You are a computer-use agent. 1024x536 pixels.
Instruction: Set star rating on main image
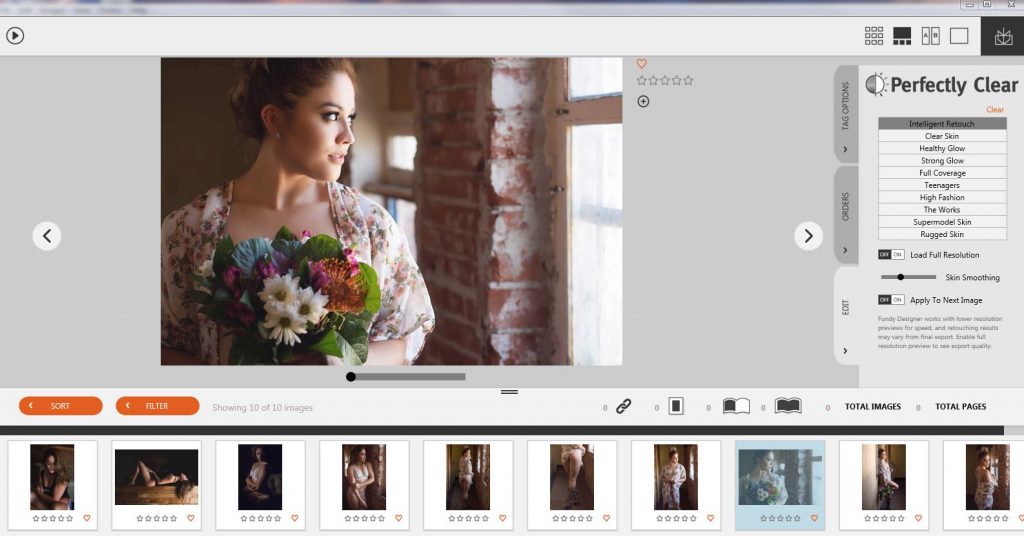[x=665, y=80]
